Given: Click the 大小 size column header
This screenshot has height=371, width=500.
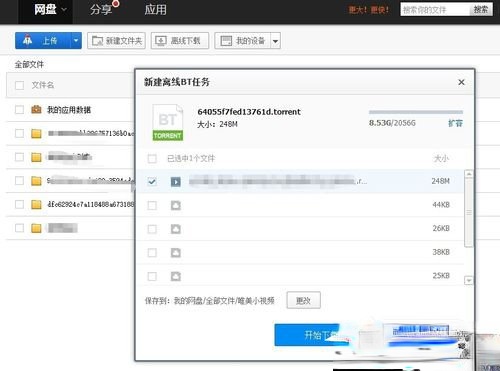Looking at the screenshot, I should [441, 158].
